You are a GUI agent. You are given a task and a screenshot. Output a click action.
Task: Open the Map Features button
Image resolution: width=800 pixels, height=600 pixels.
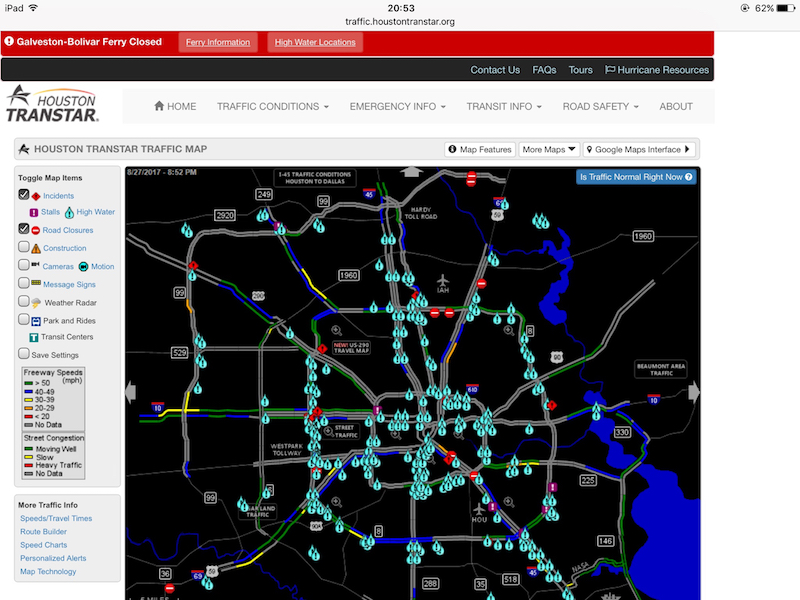click(480, 149)
